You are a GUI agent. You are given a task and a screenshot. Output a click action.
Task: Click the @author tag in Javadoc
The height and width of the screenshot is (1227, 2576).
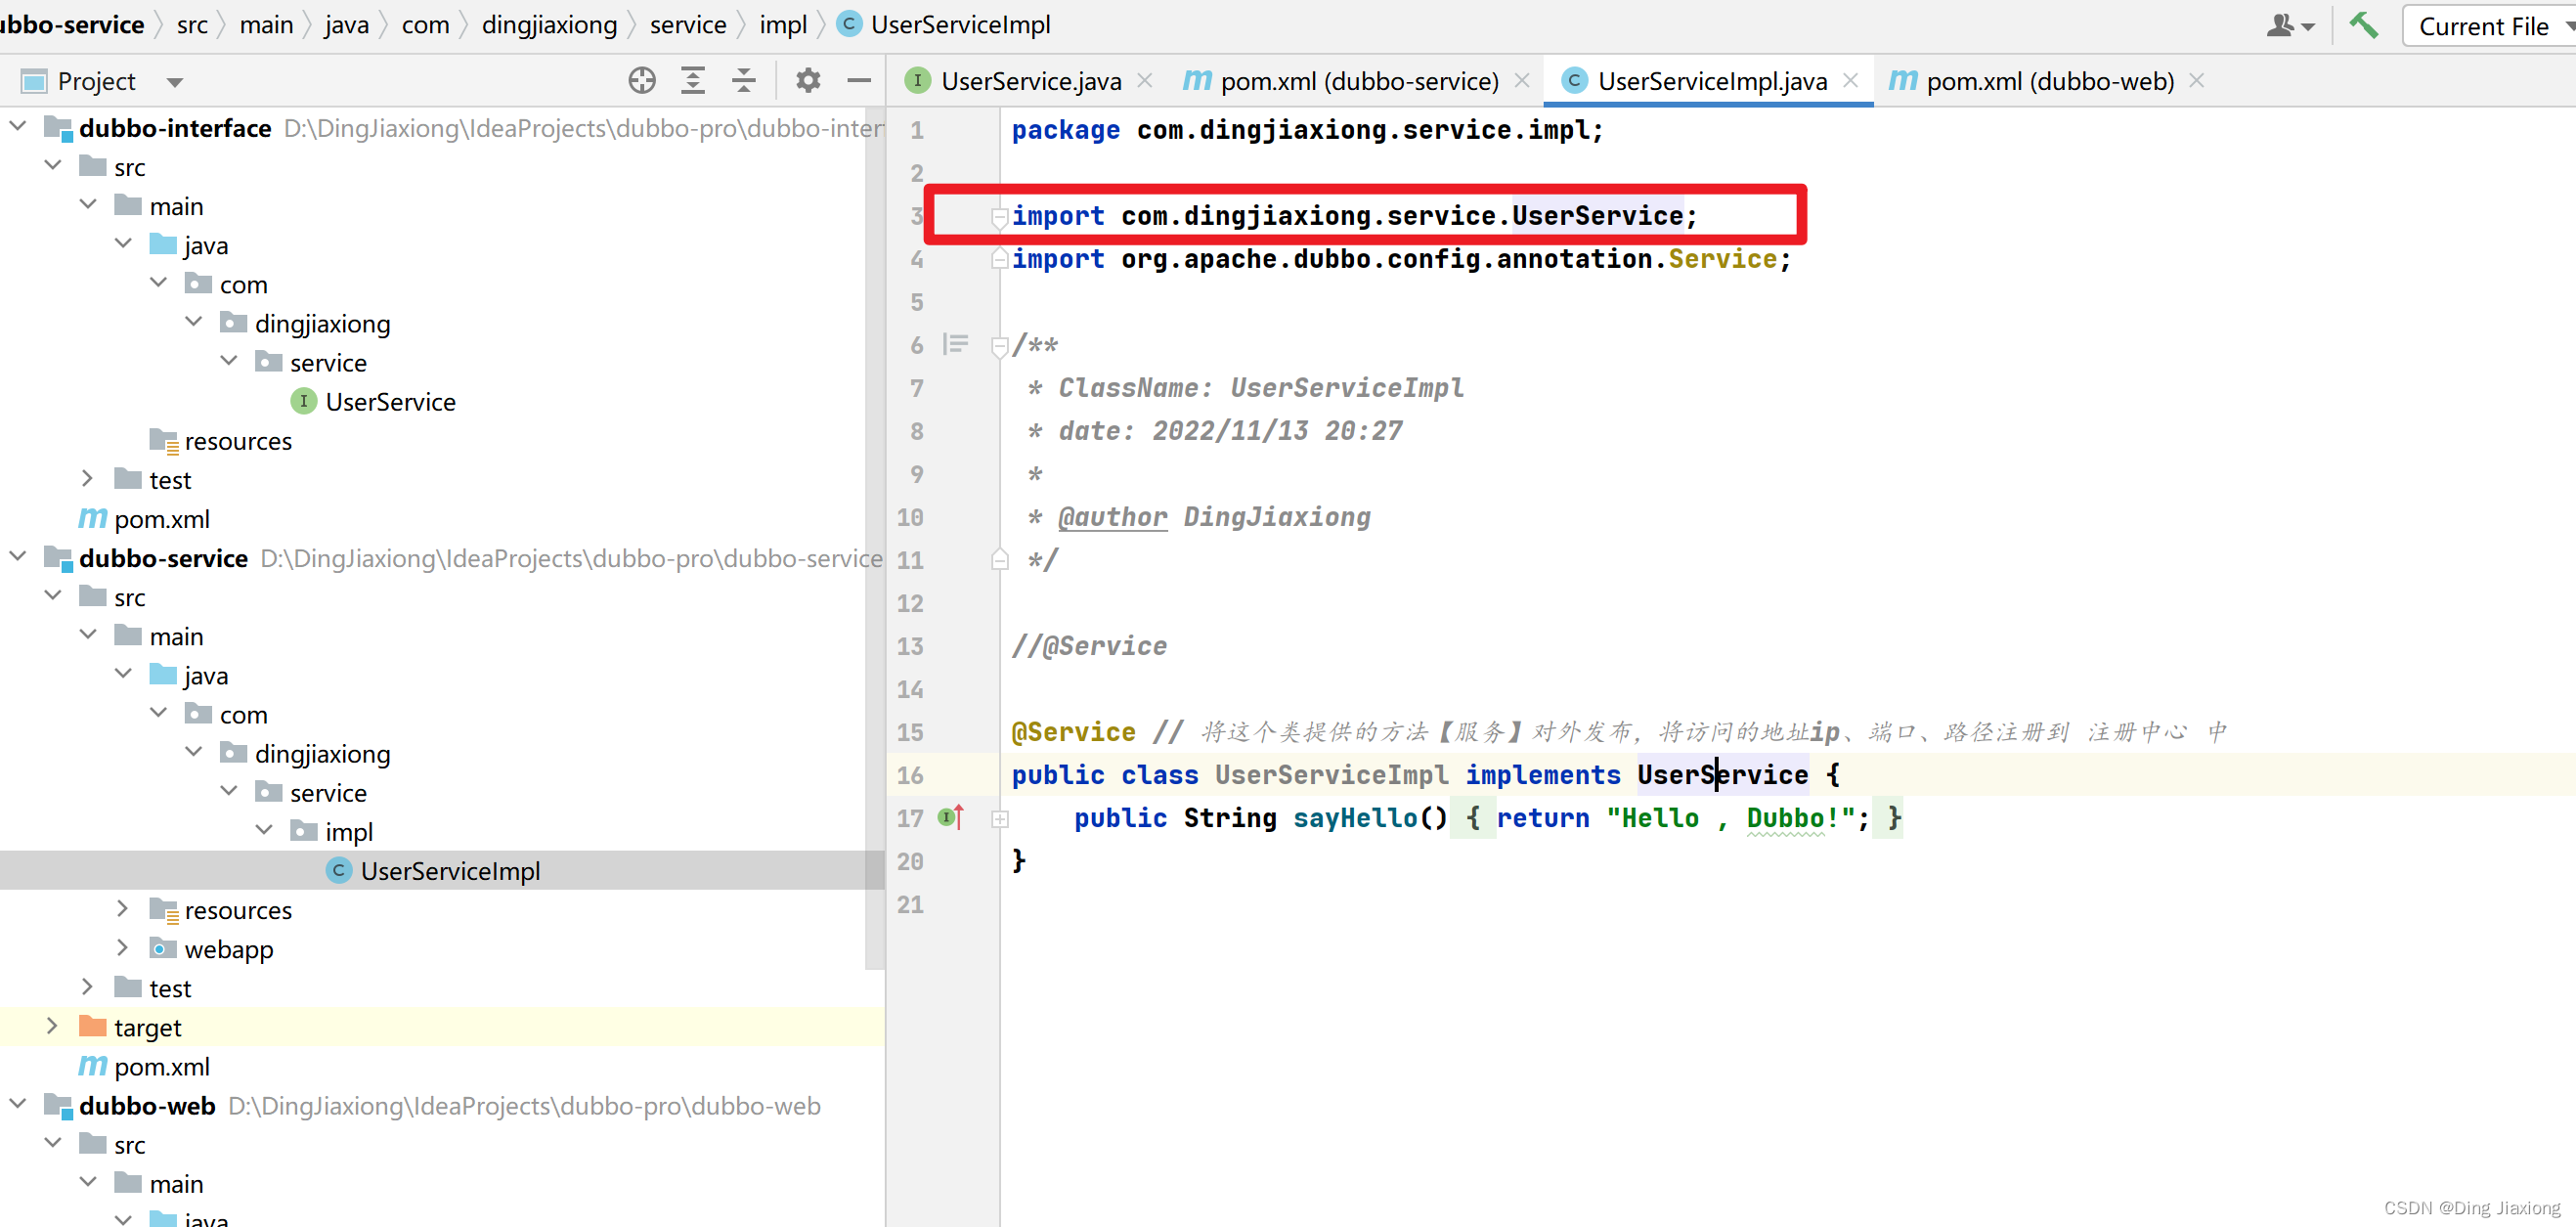(1112, 517)
